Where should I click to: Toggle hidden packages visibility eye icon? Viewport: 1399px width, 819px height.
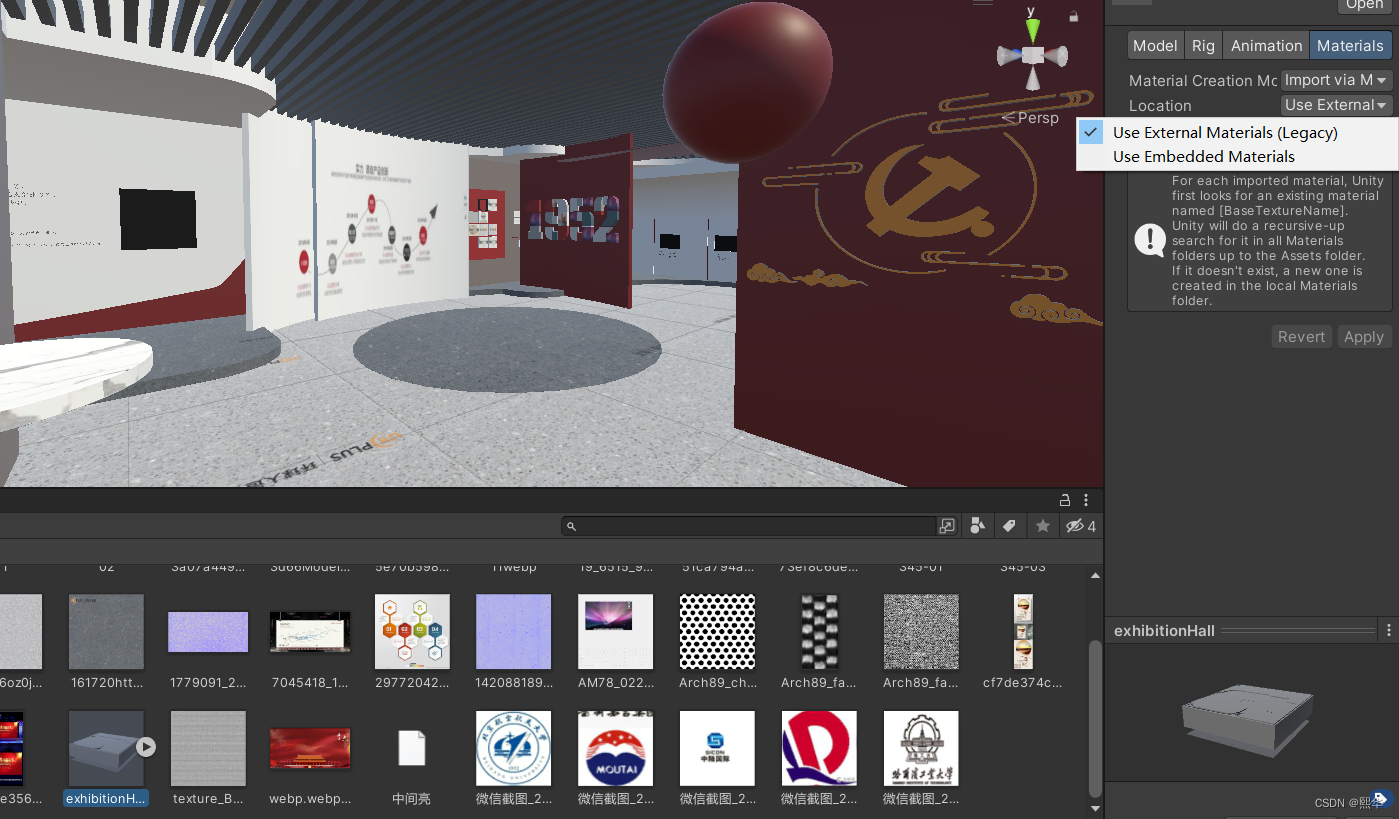(1080, 526)
